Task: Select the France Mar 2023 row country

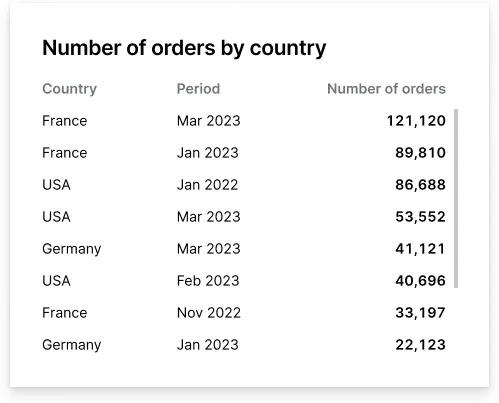Action: [x=65, y=121]
